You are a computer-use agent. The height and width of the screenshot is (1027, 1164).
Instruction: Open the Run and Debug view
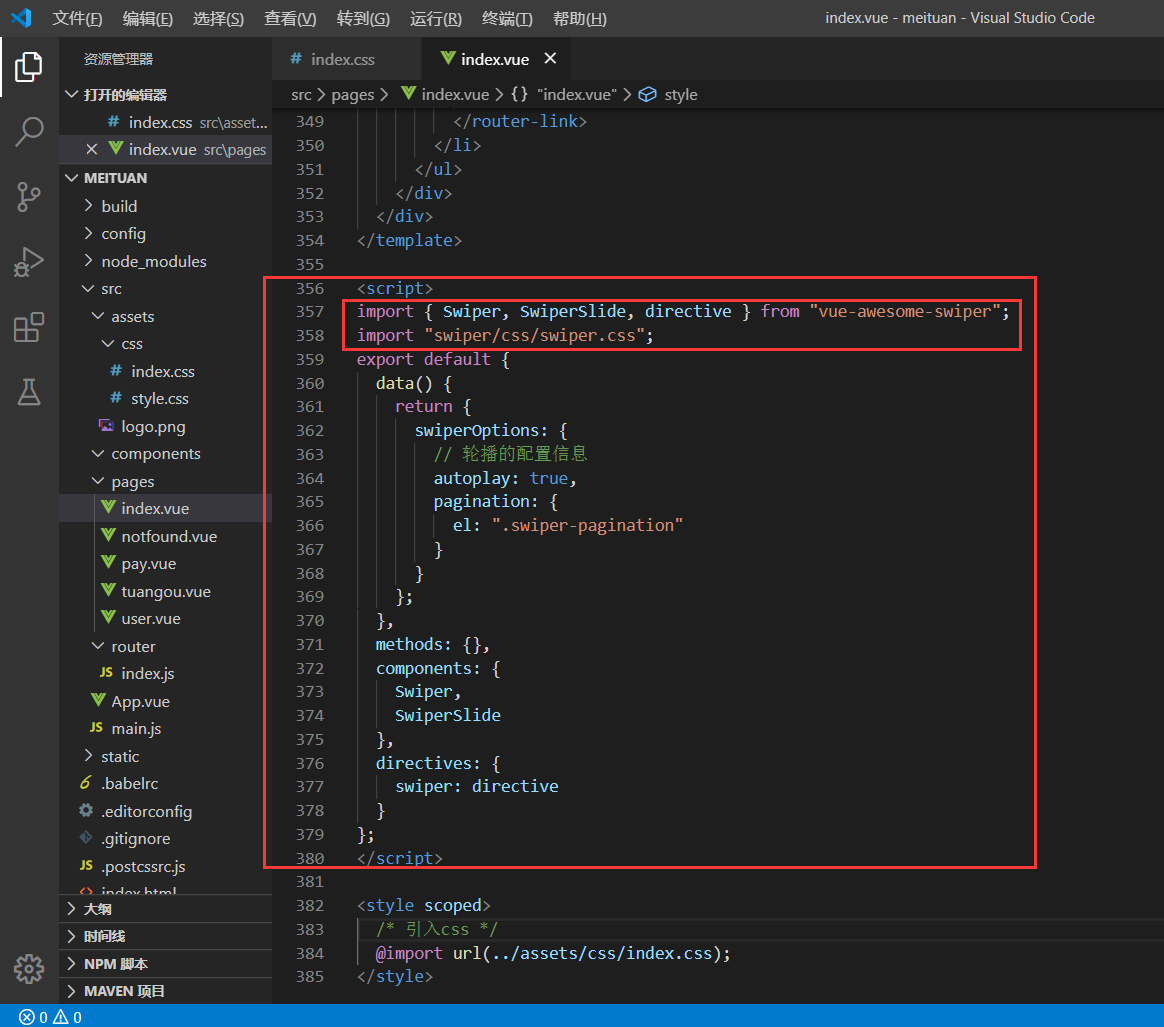pos(28,261)
